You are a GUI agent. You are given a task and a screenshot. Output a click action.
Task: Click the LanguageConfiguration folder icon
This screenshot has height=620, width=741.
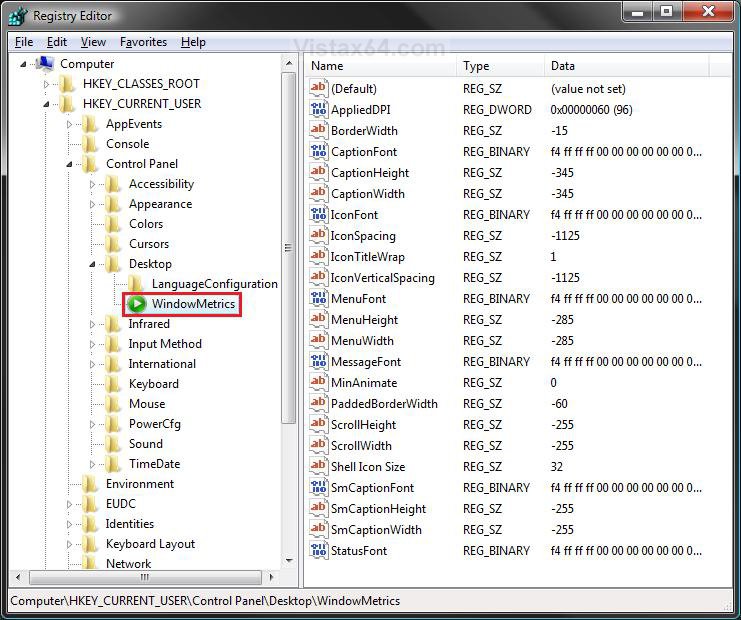[x=136, y=284]
